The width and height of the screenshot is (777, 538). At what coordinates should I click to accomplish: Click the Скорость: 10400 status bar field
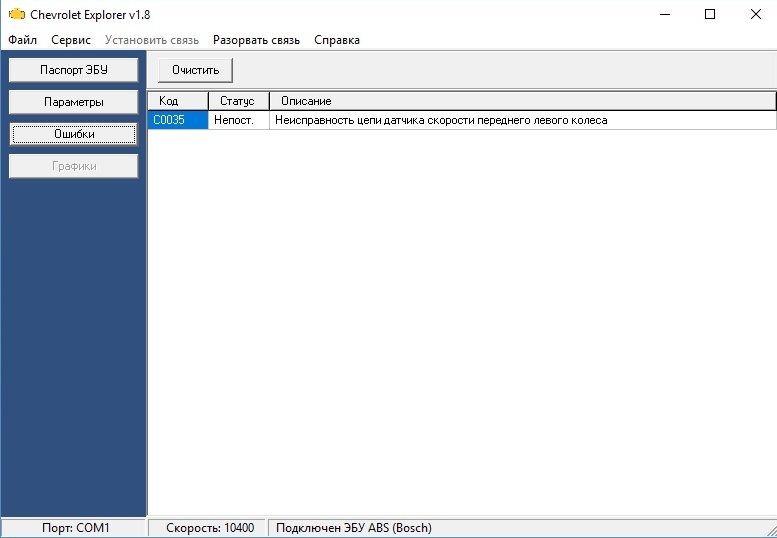coord(209,528)
